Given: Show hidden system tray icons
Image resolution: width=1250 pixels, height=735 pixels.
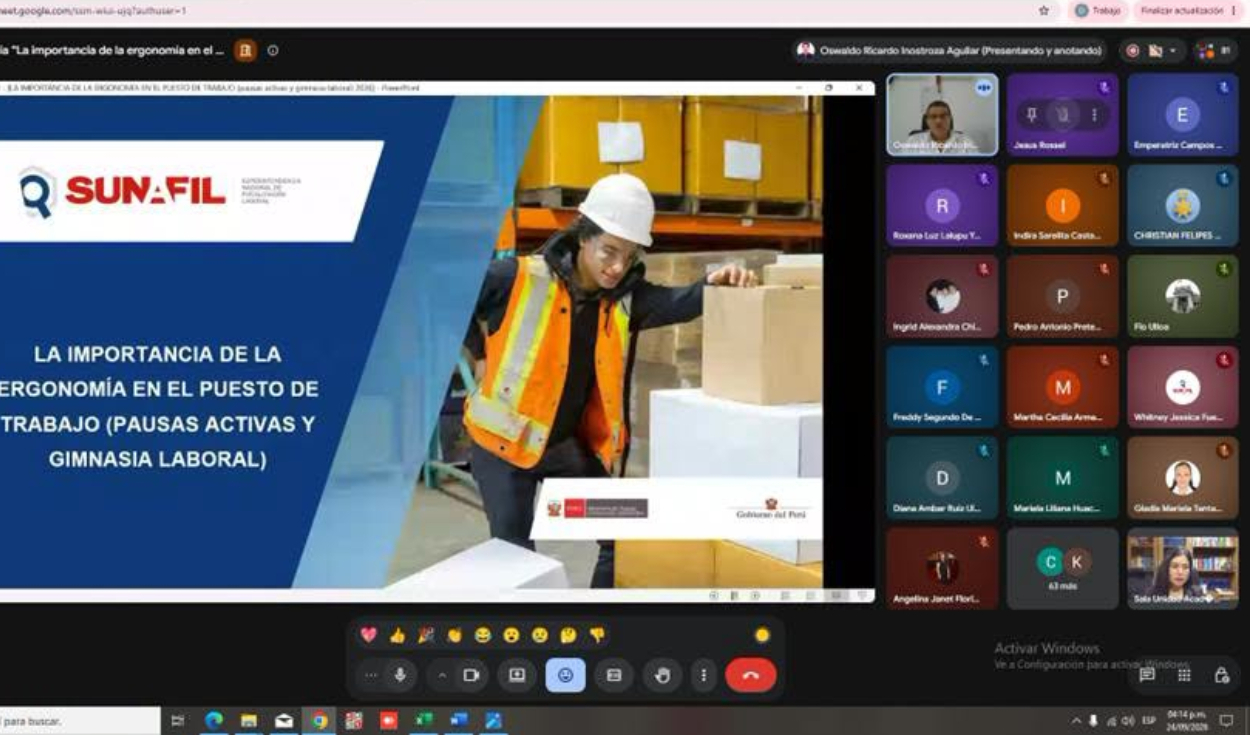Looking at the screenshot, I should tap(1076, 720).
